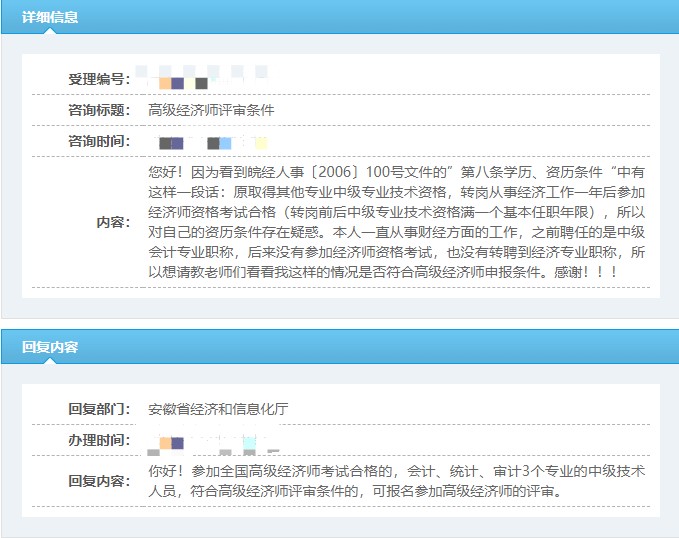Click the blurred 受理编号 value
Viewport: 679px width, 538px height.
(200, 77)
